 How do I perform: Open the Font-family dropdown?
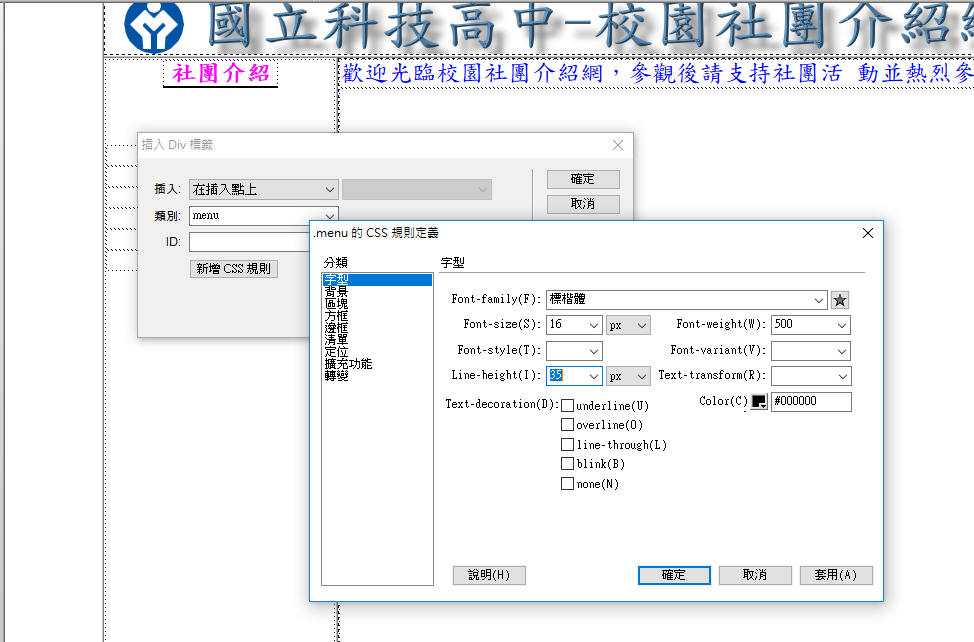click(820, 300)
